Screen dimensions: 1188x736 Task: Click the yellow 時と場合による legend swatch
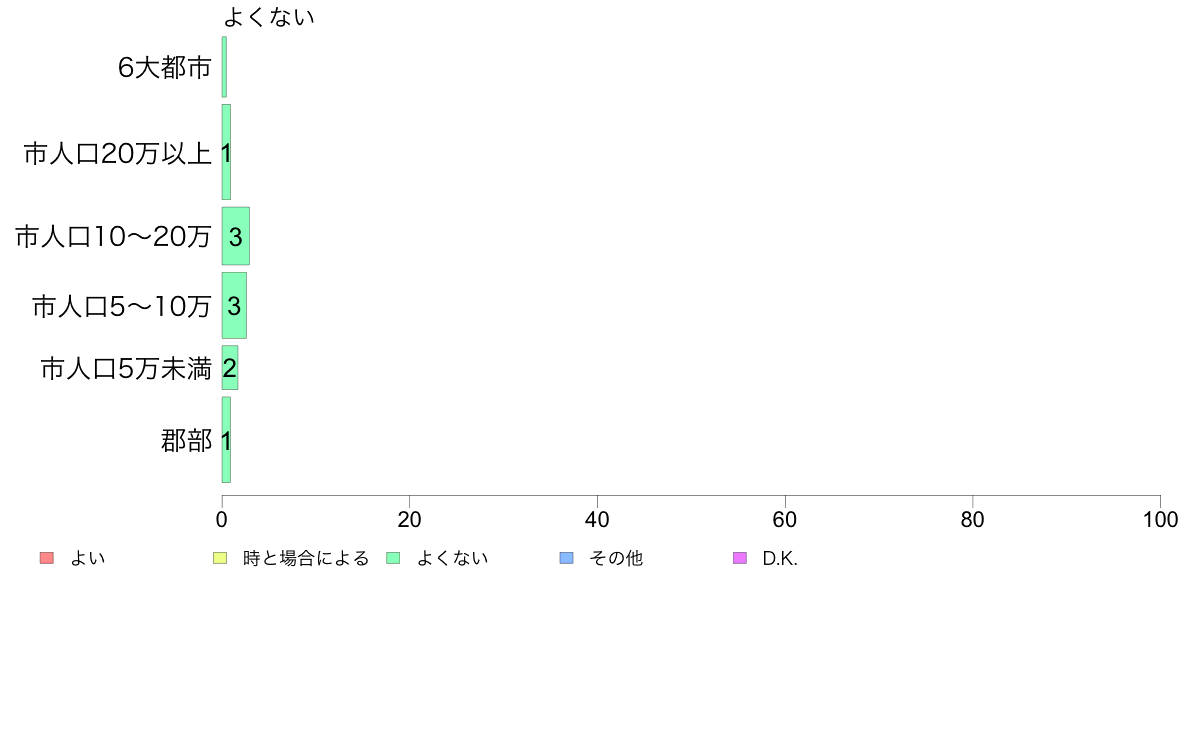tap(220, 558)
